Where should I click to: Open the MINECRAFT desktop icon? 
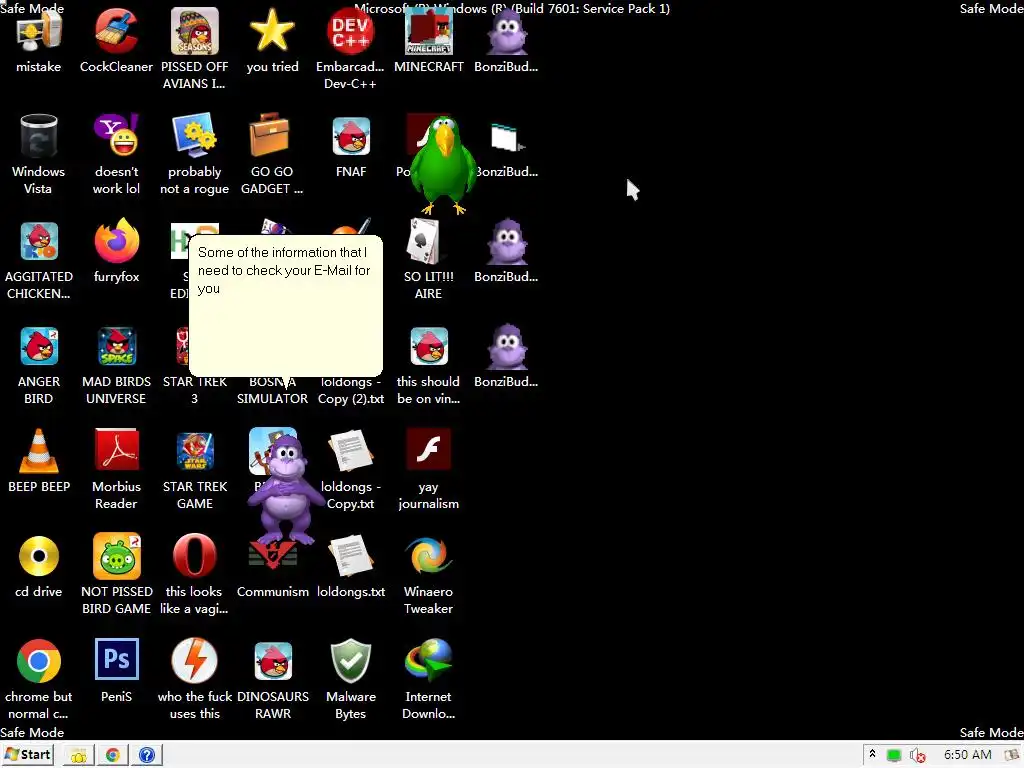[428, 31]
